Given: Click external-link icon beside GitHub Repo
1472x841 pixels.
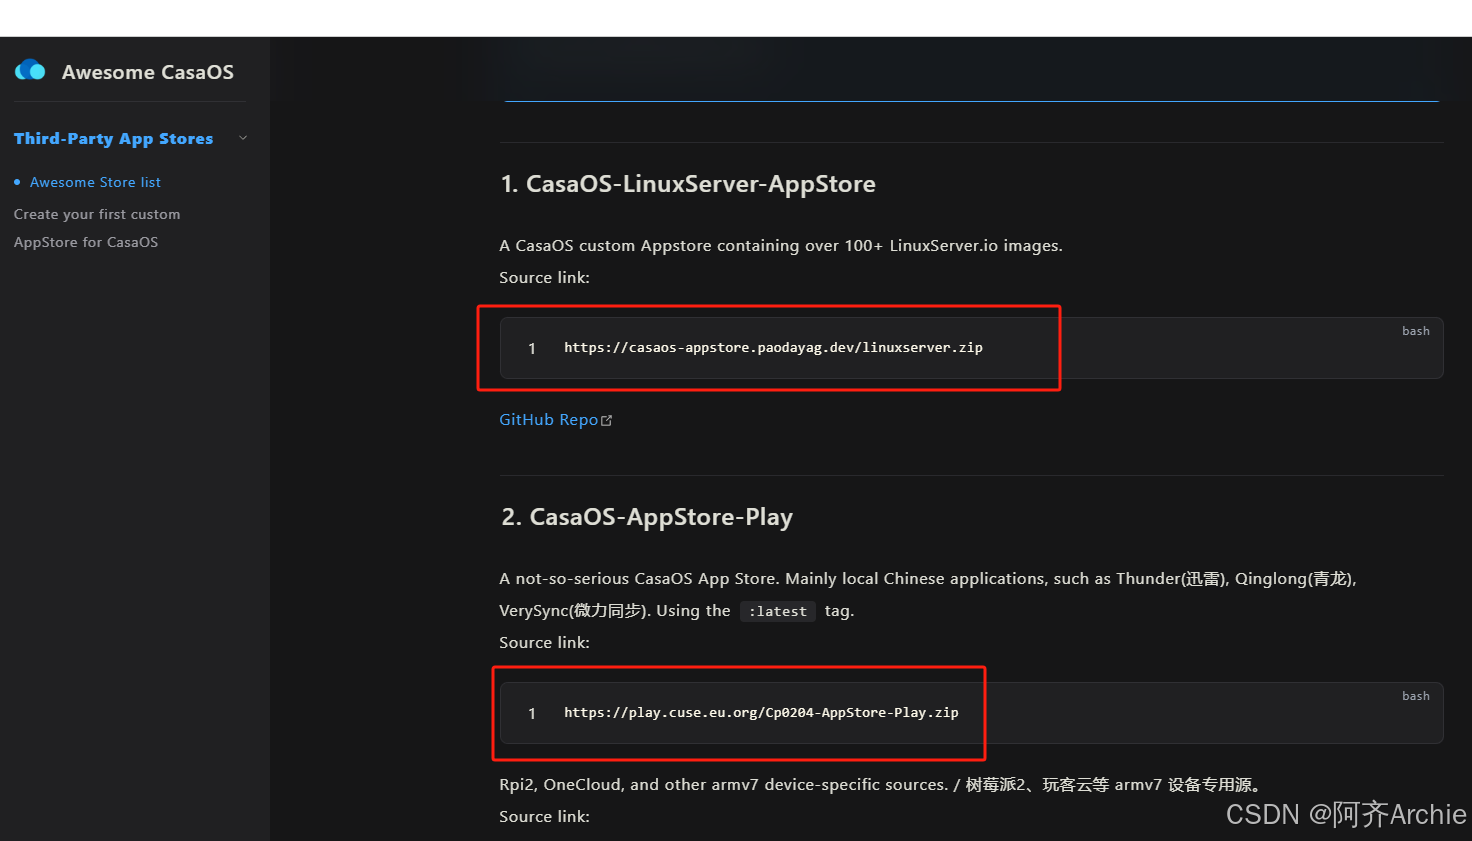Looking at the screenshot, I should pos(606,421).
